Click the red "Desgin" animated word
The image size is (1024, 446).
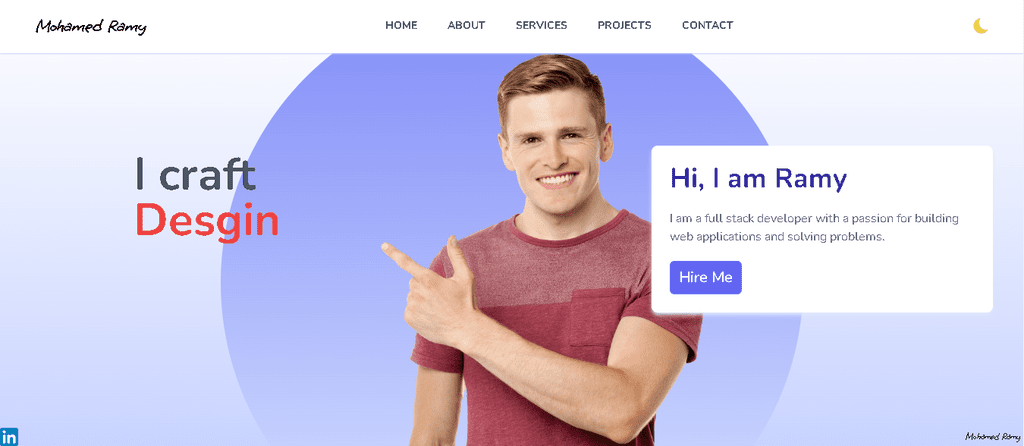[x=207, y=221]
